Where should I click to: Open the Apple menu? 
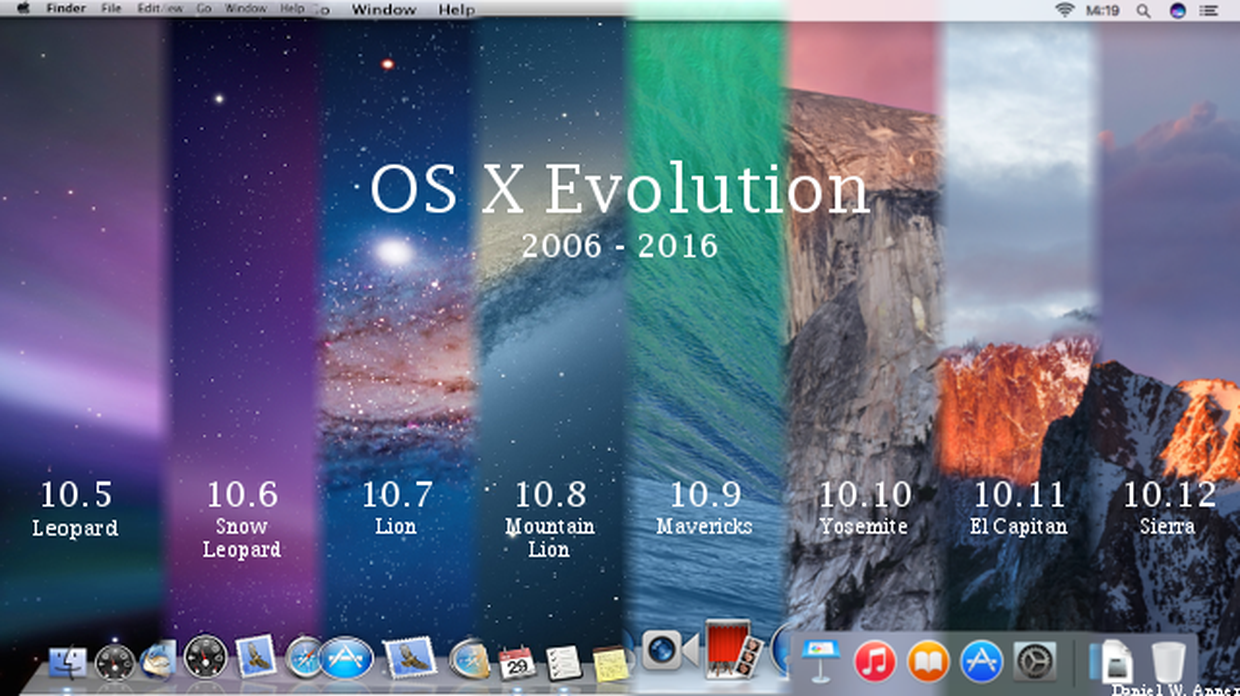pos(23,8)
